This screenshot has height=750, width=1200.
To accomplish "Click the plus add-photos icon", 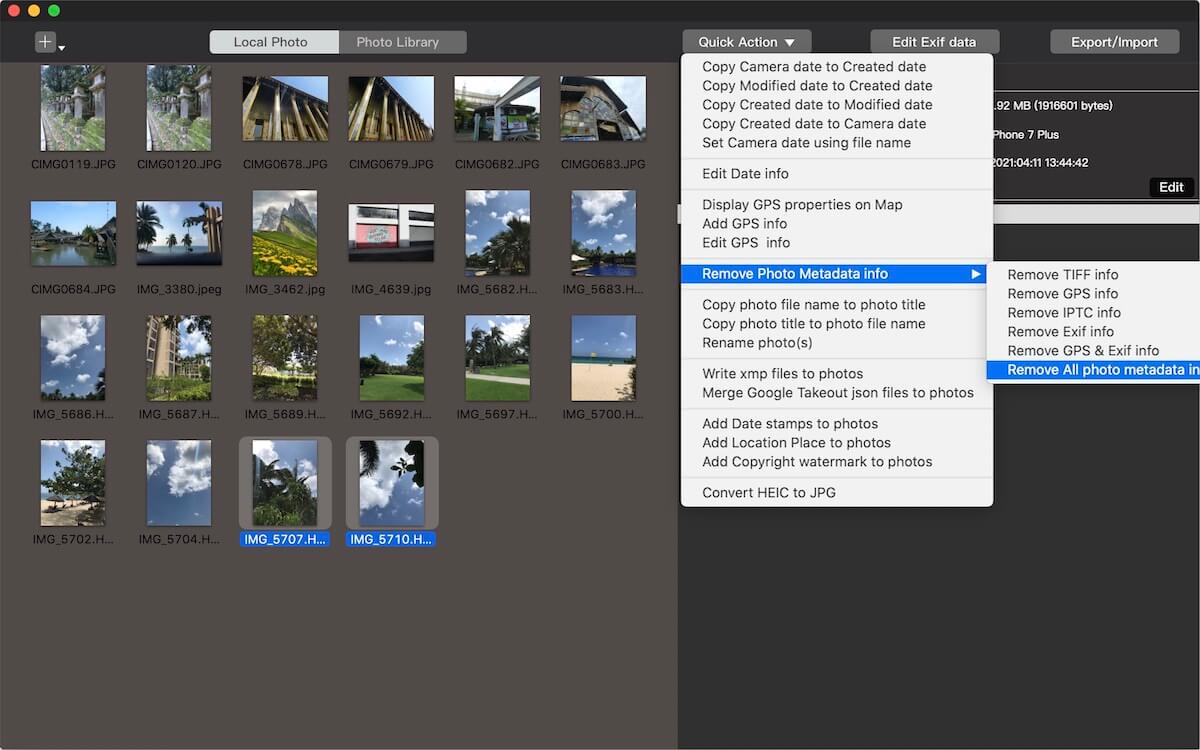I will point(45,42).
